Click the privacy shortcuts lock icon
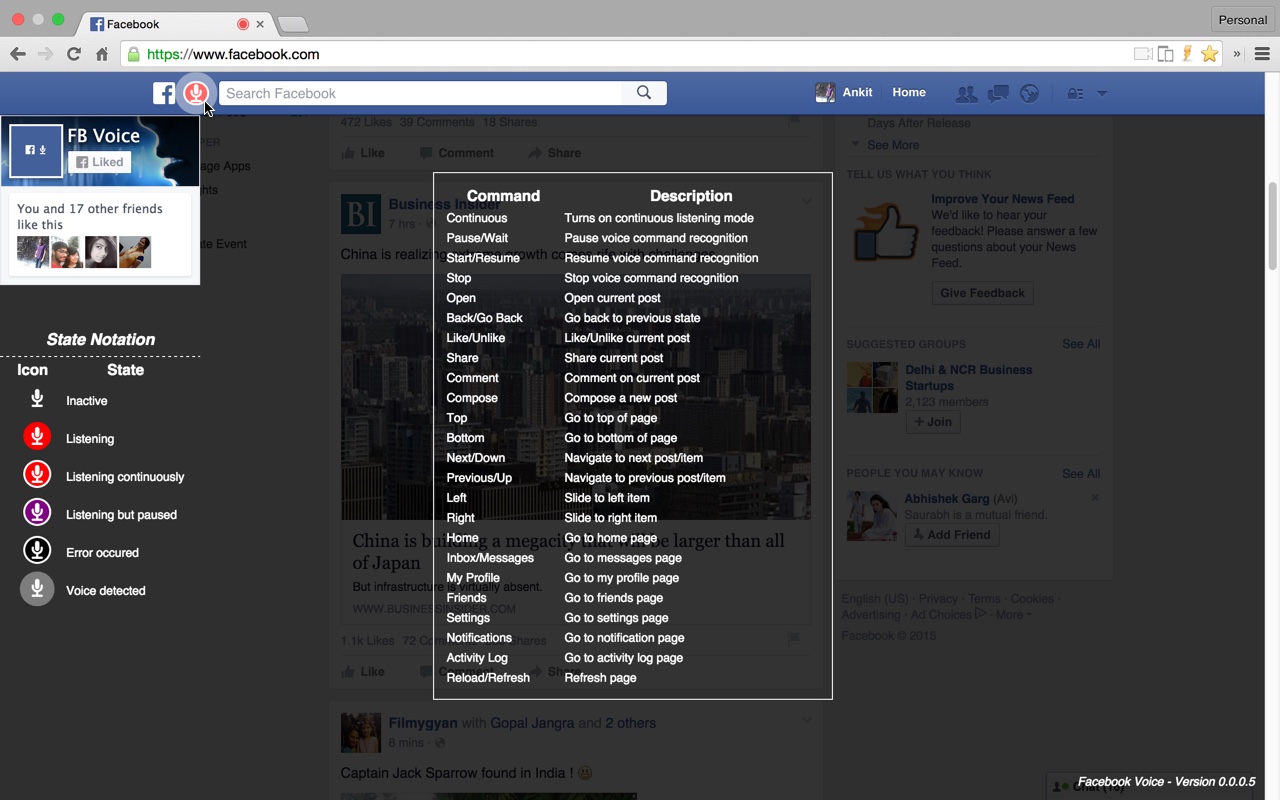Viewport: 1280px width, 800px height. tap(1075, 92)
